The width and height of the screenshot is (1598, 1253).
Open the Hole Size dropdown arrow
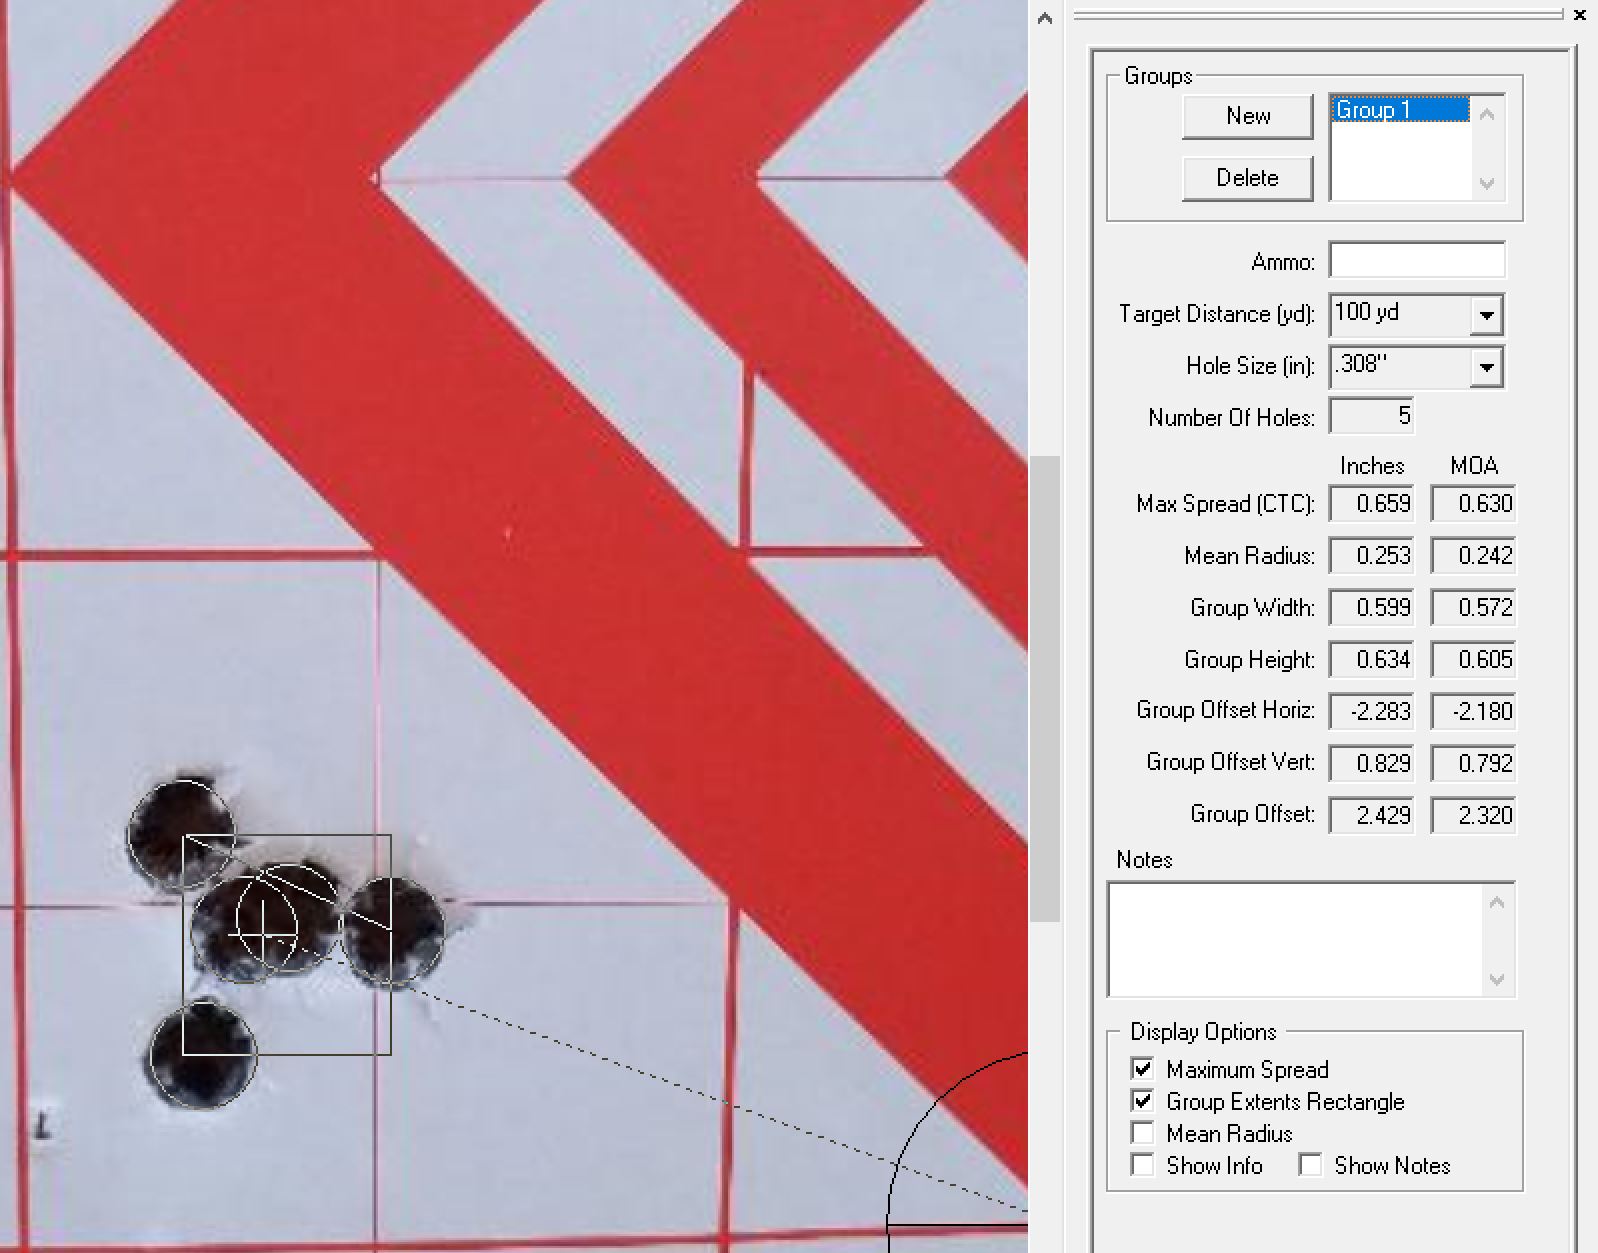click(1487, 367)
